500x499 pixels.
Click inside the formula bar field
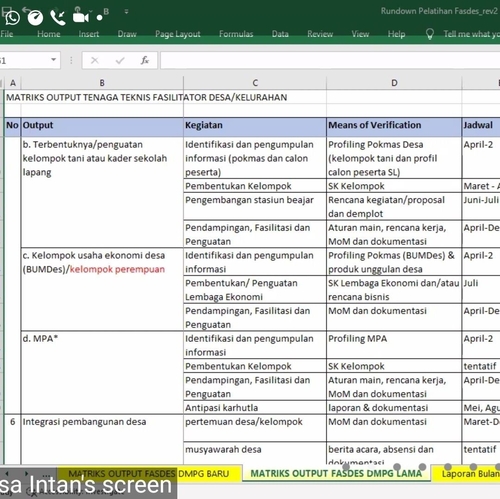pos(330,60)
